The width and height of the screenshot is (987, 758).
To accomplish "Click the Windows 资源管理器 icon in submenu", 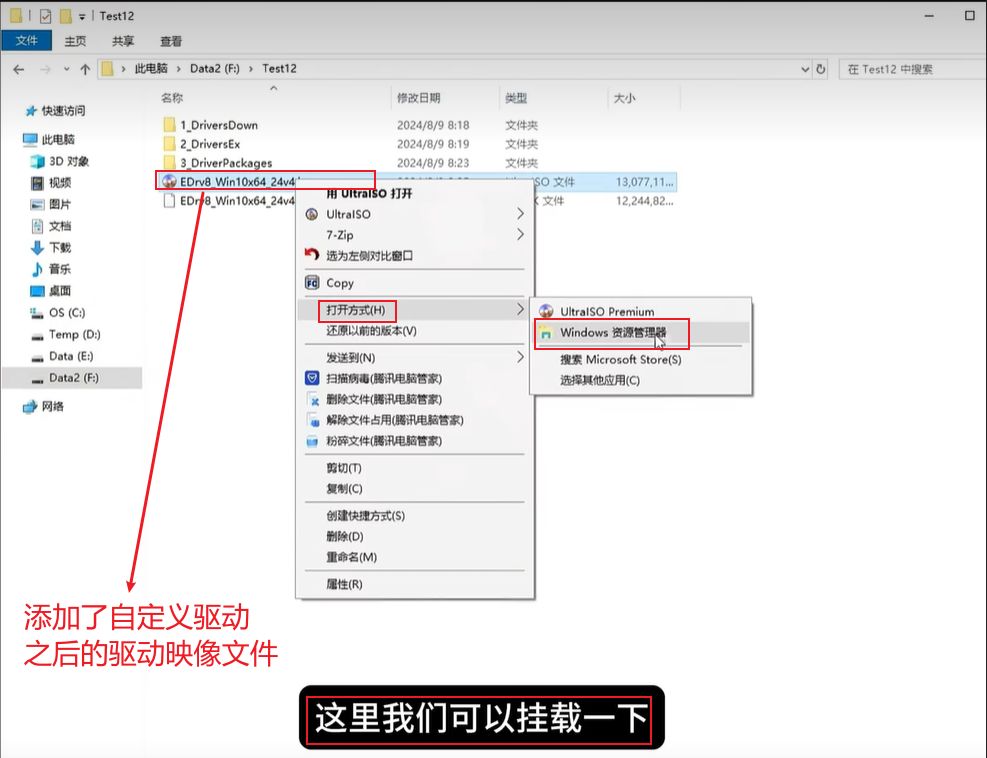I will [x=546, y=333].
